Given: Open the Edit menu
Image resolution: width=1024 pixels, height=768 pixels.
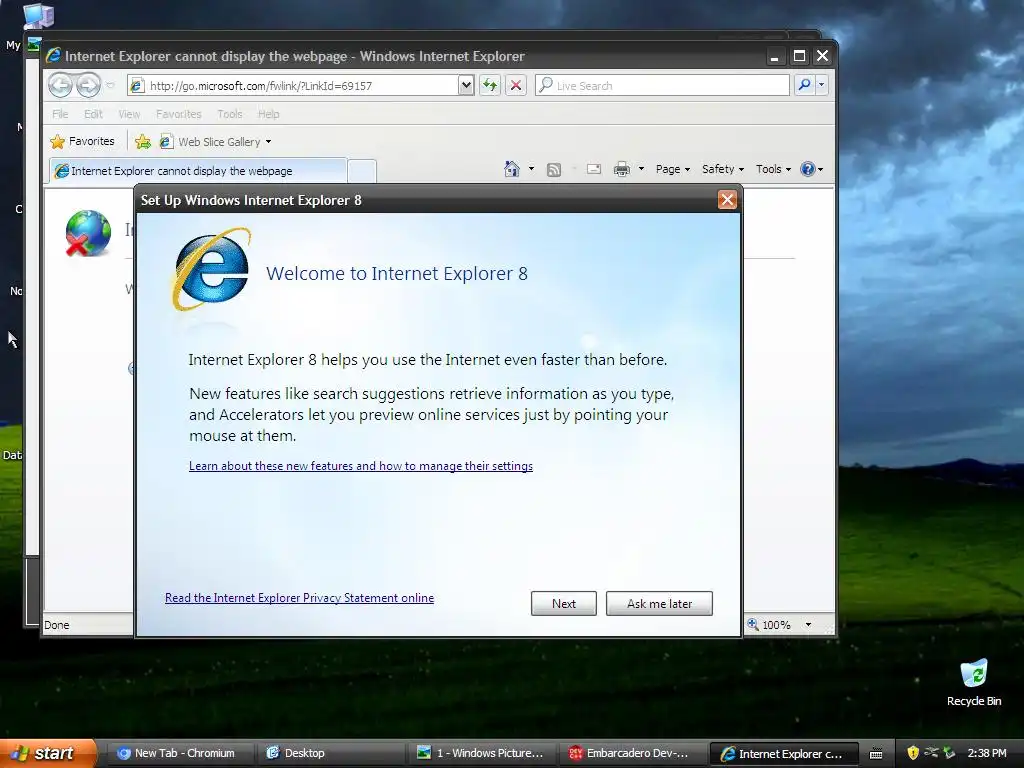Looking at the screenshot, I should (x=93, y=114).
